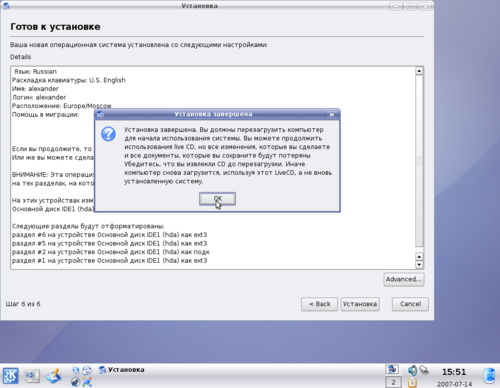500x388 pixels.
Task: Click the question mark icon in dialog
Action: 108,134
